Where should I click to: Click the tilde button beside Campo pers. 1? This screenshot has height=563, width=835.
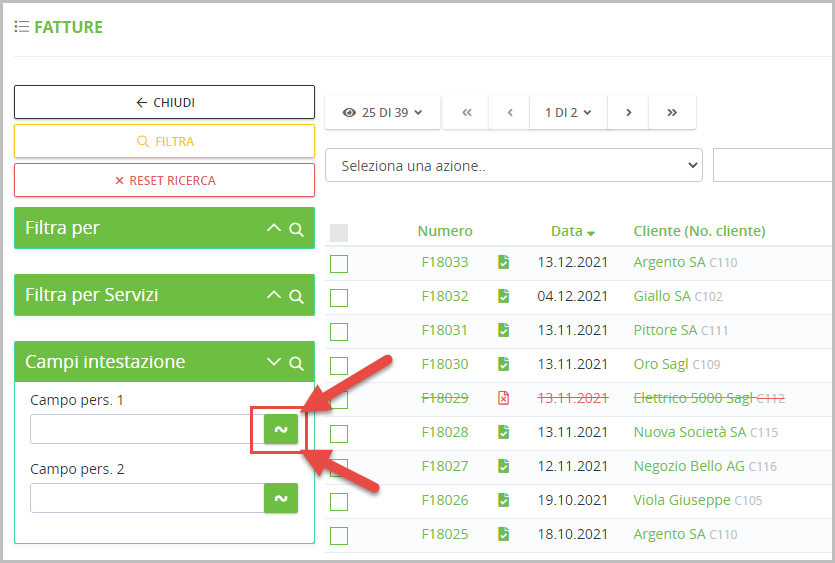(x=281, y=429)
